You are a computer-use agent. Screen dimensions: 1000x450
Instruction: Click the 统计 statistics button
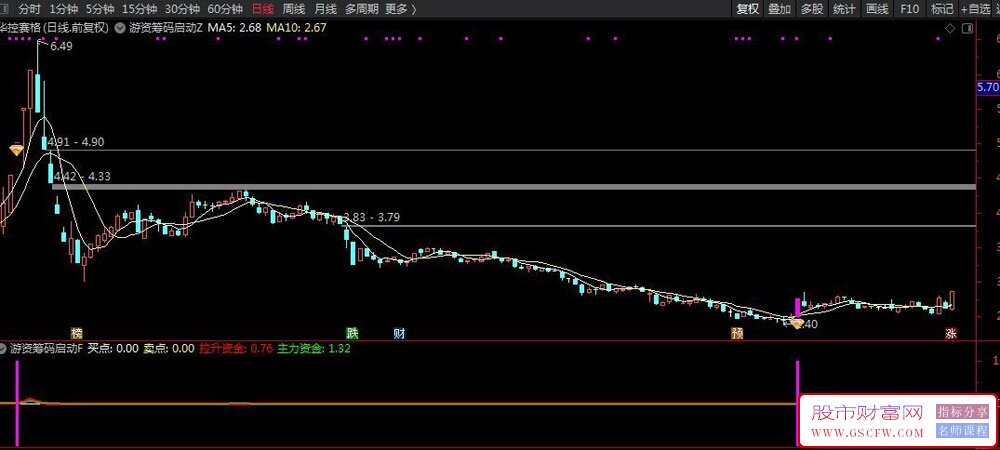pyautogui.click(x=844, y=9)
